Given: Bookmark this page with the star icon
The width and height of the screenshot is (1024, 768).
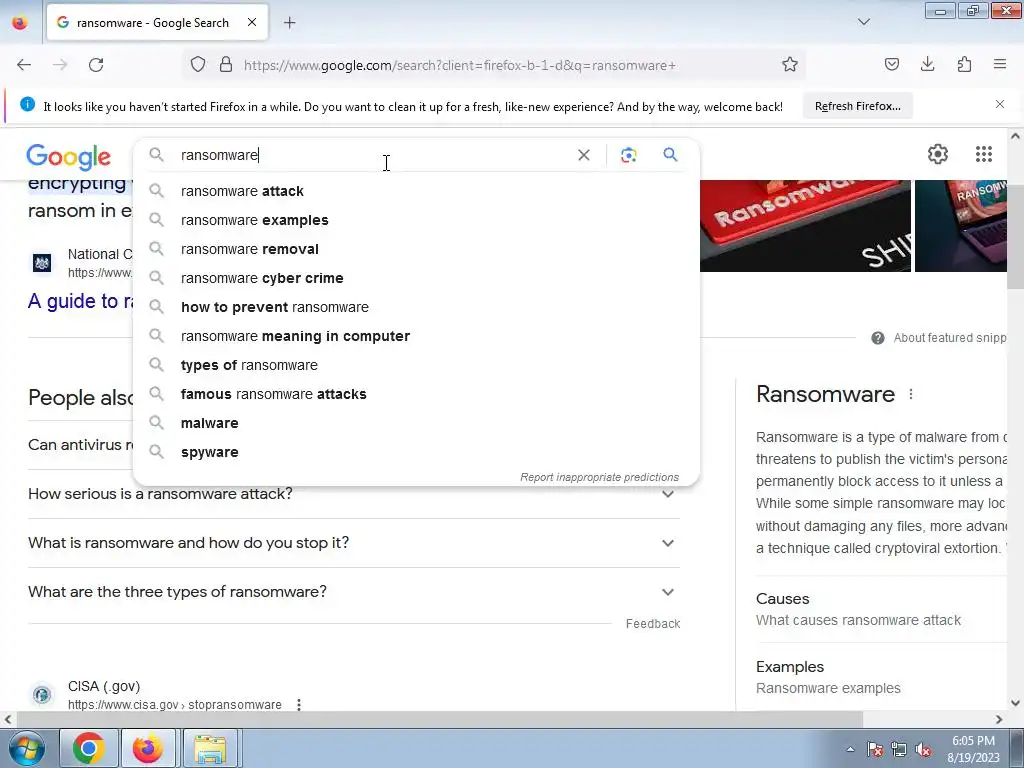Looking at the screenshot, I should point(790,65).
